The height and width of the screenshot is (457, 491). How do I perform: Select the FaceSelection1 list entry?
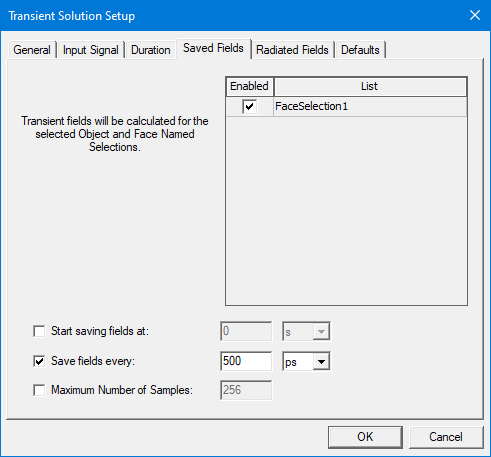pyautogui.click(x=370, y=107)
